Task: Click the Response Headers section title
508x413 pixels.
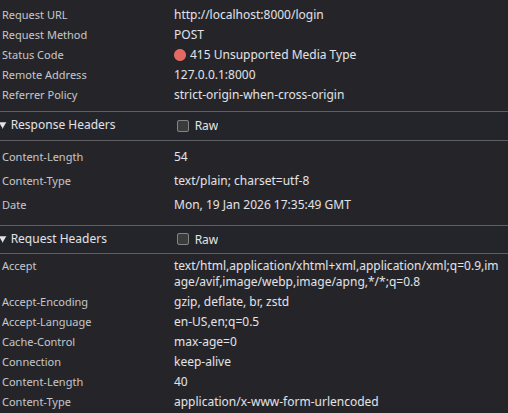Action: tap(63, 125)
